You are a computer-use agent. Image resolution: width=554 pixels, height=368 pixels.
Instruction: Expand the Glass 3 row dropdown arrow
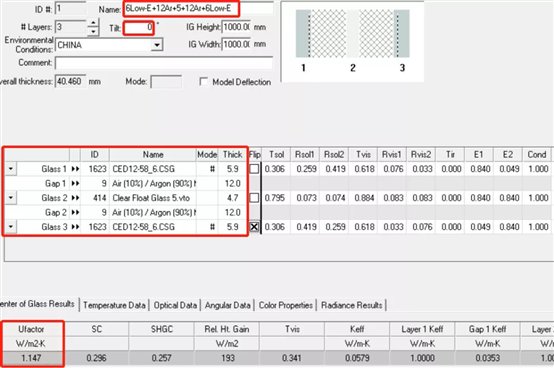pyautogui.click(x=11, y=227)
